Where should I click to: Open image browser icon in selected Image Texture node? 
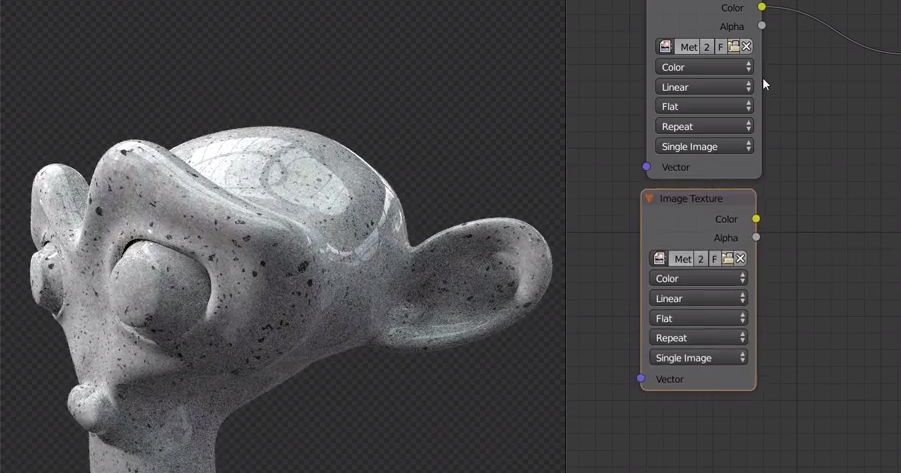[660, 259]
